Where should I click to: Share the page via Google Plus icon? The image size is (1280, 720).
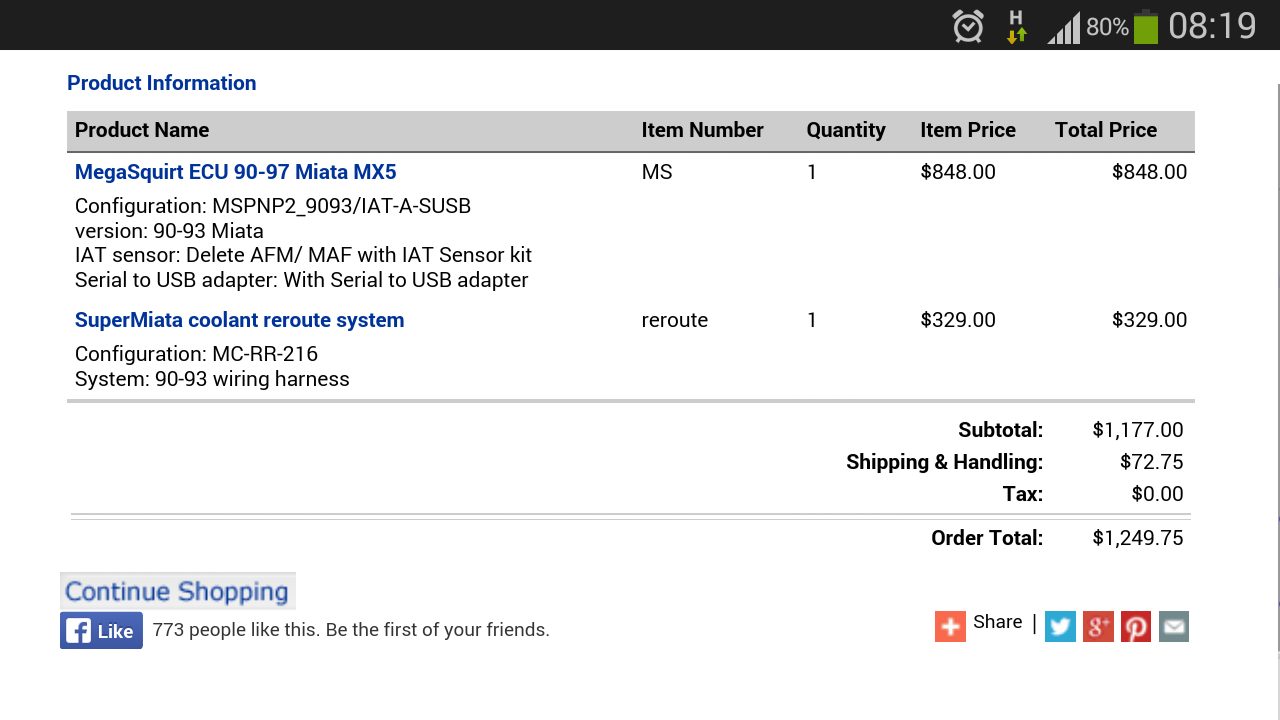click(1098, 627)
